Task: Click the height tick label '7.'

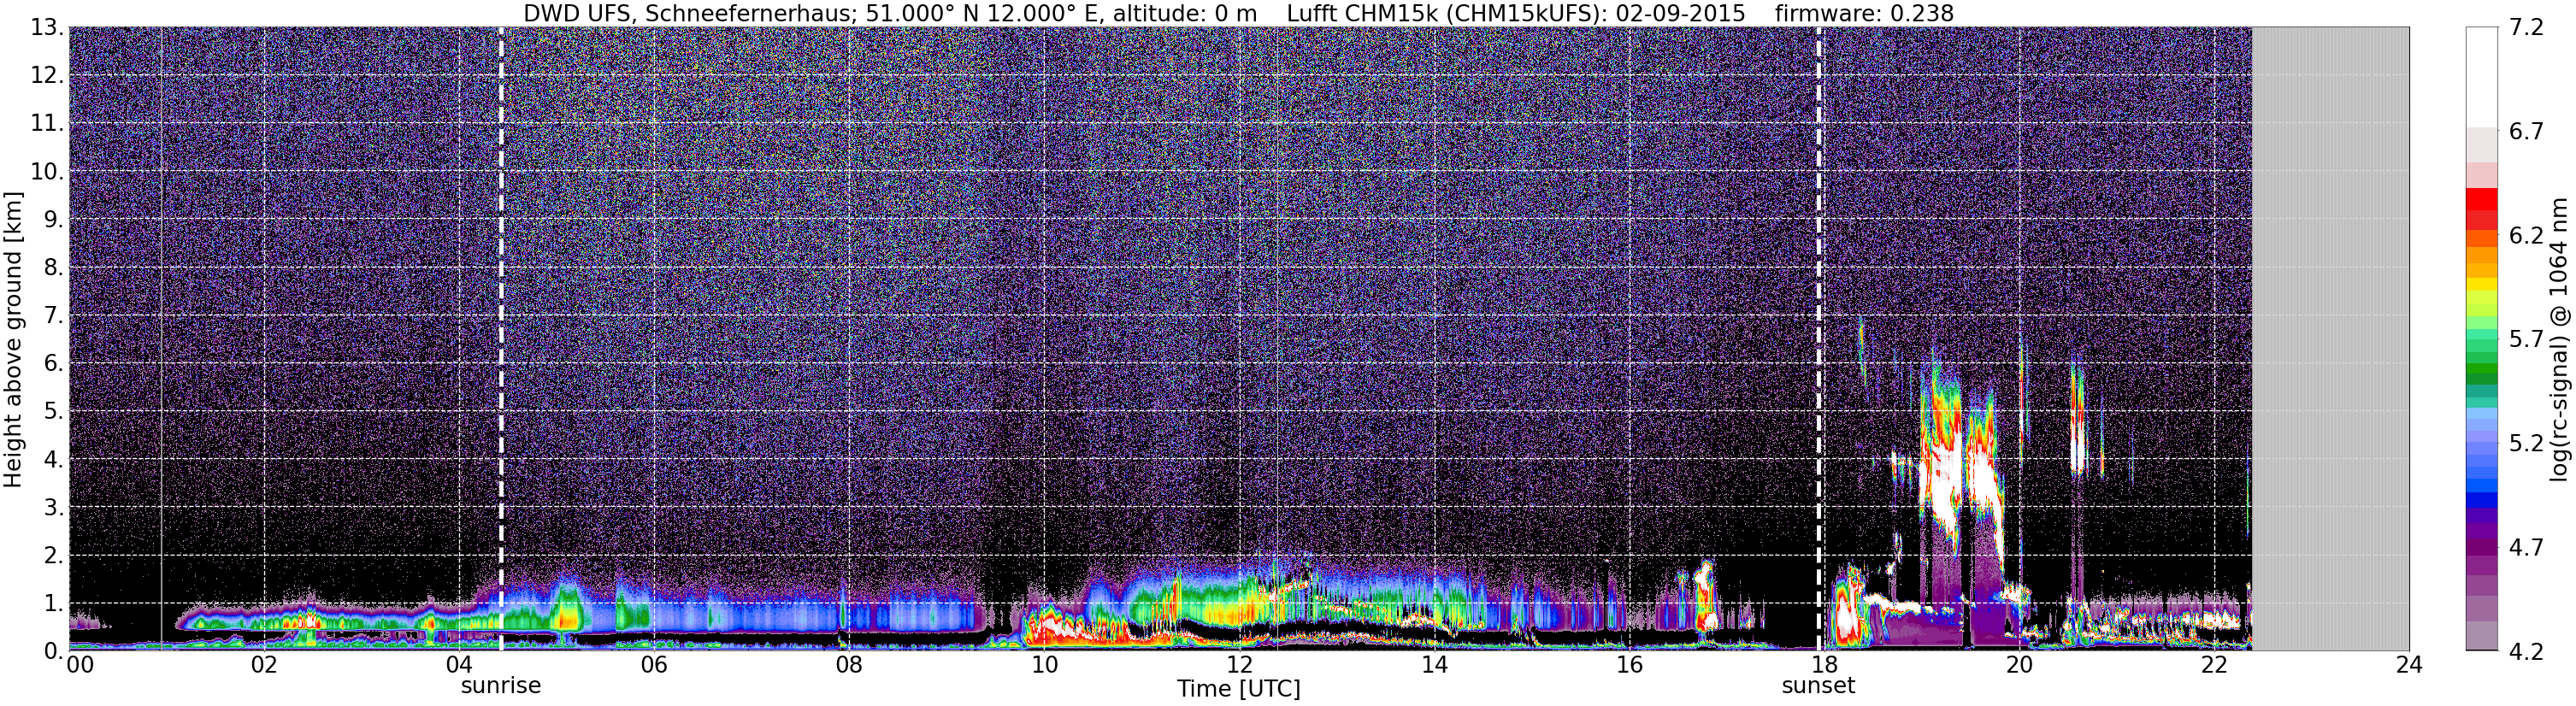Action: [x=54, y=316]
